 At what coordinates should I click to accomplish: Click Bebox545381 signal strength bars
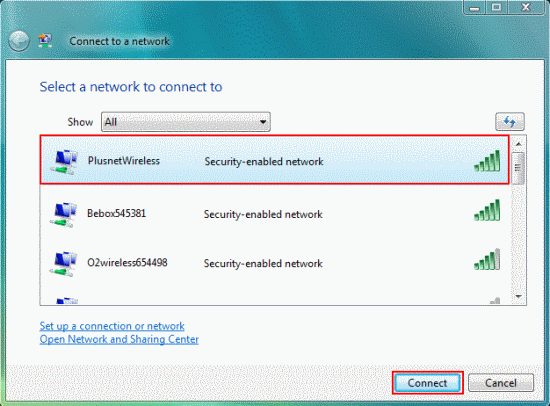click(487, 210)
